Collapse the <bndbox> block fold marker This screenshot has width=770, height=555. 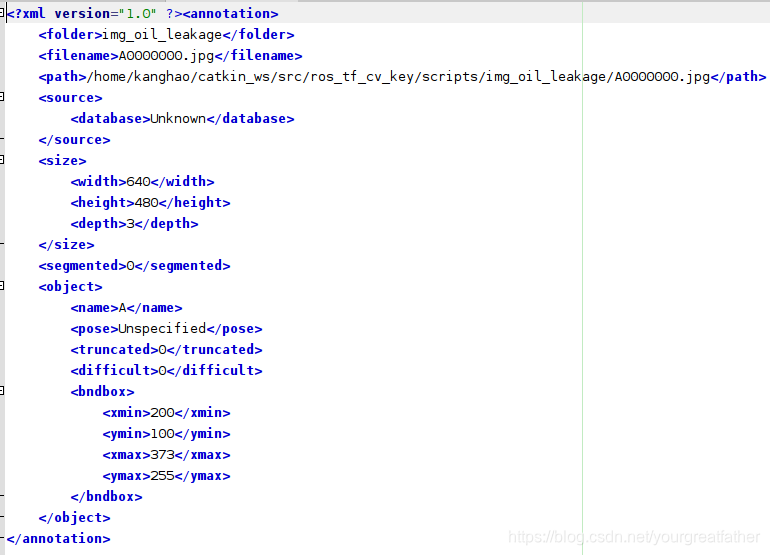pyautogui.click(x=1, y=390)
